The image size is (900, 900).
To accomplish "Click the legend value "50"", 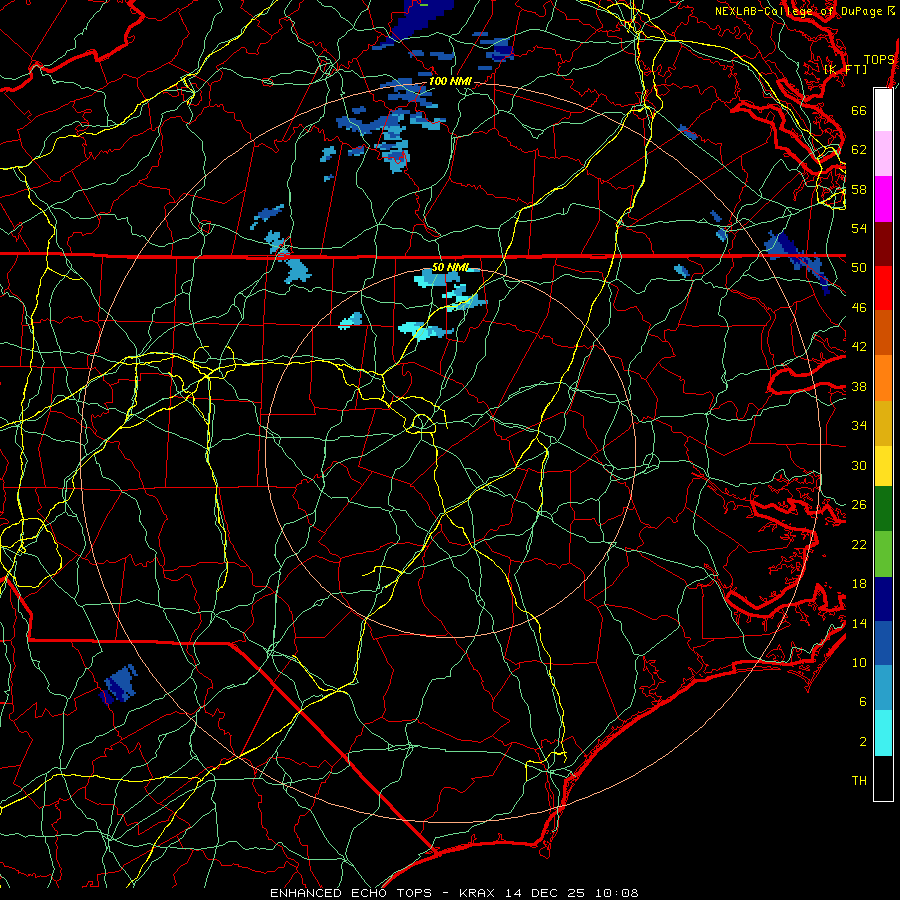I will (859, 268).
